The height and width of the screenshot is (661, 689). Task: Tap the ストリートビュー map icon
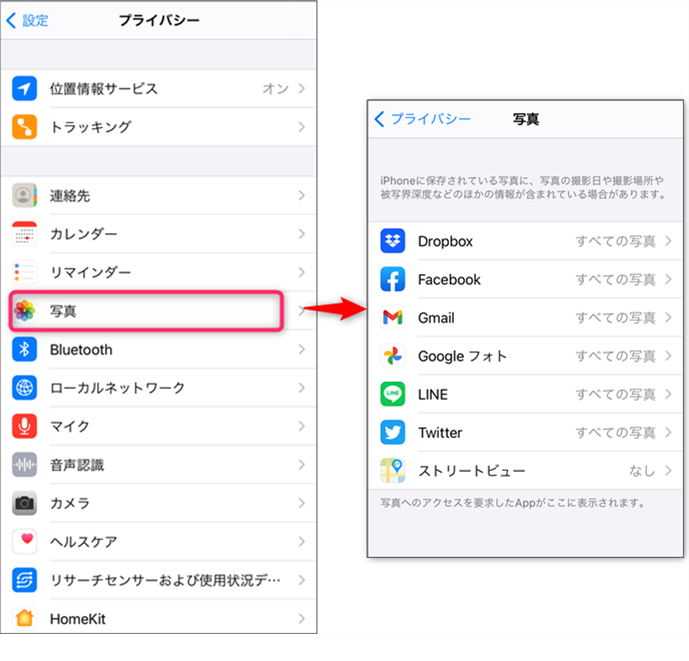click(392, 471)
